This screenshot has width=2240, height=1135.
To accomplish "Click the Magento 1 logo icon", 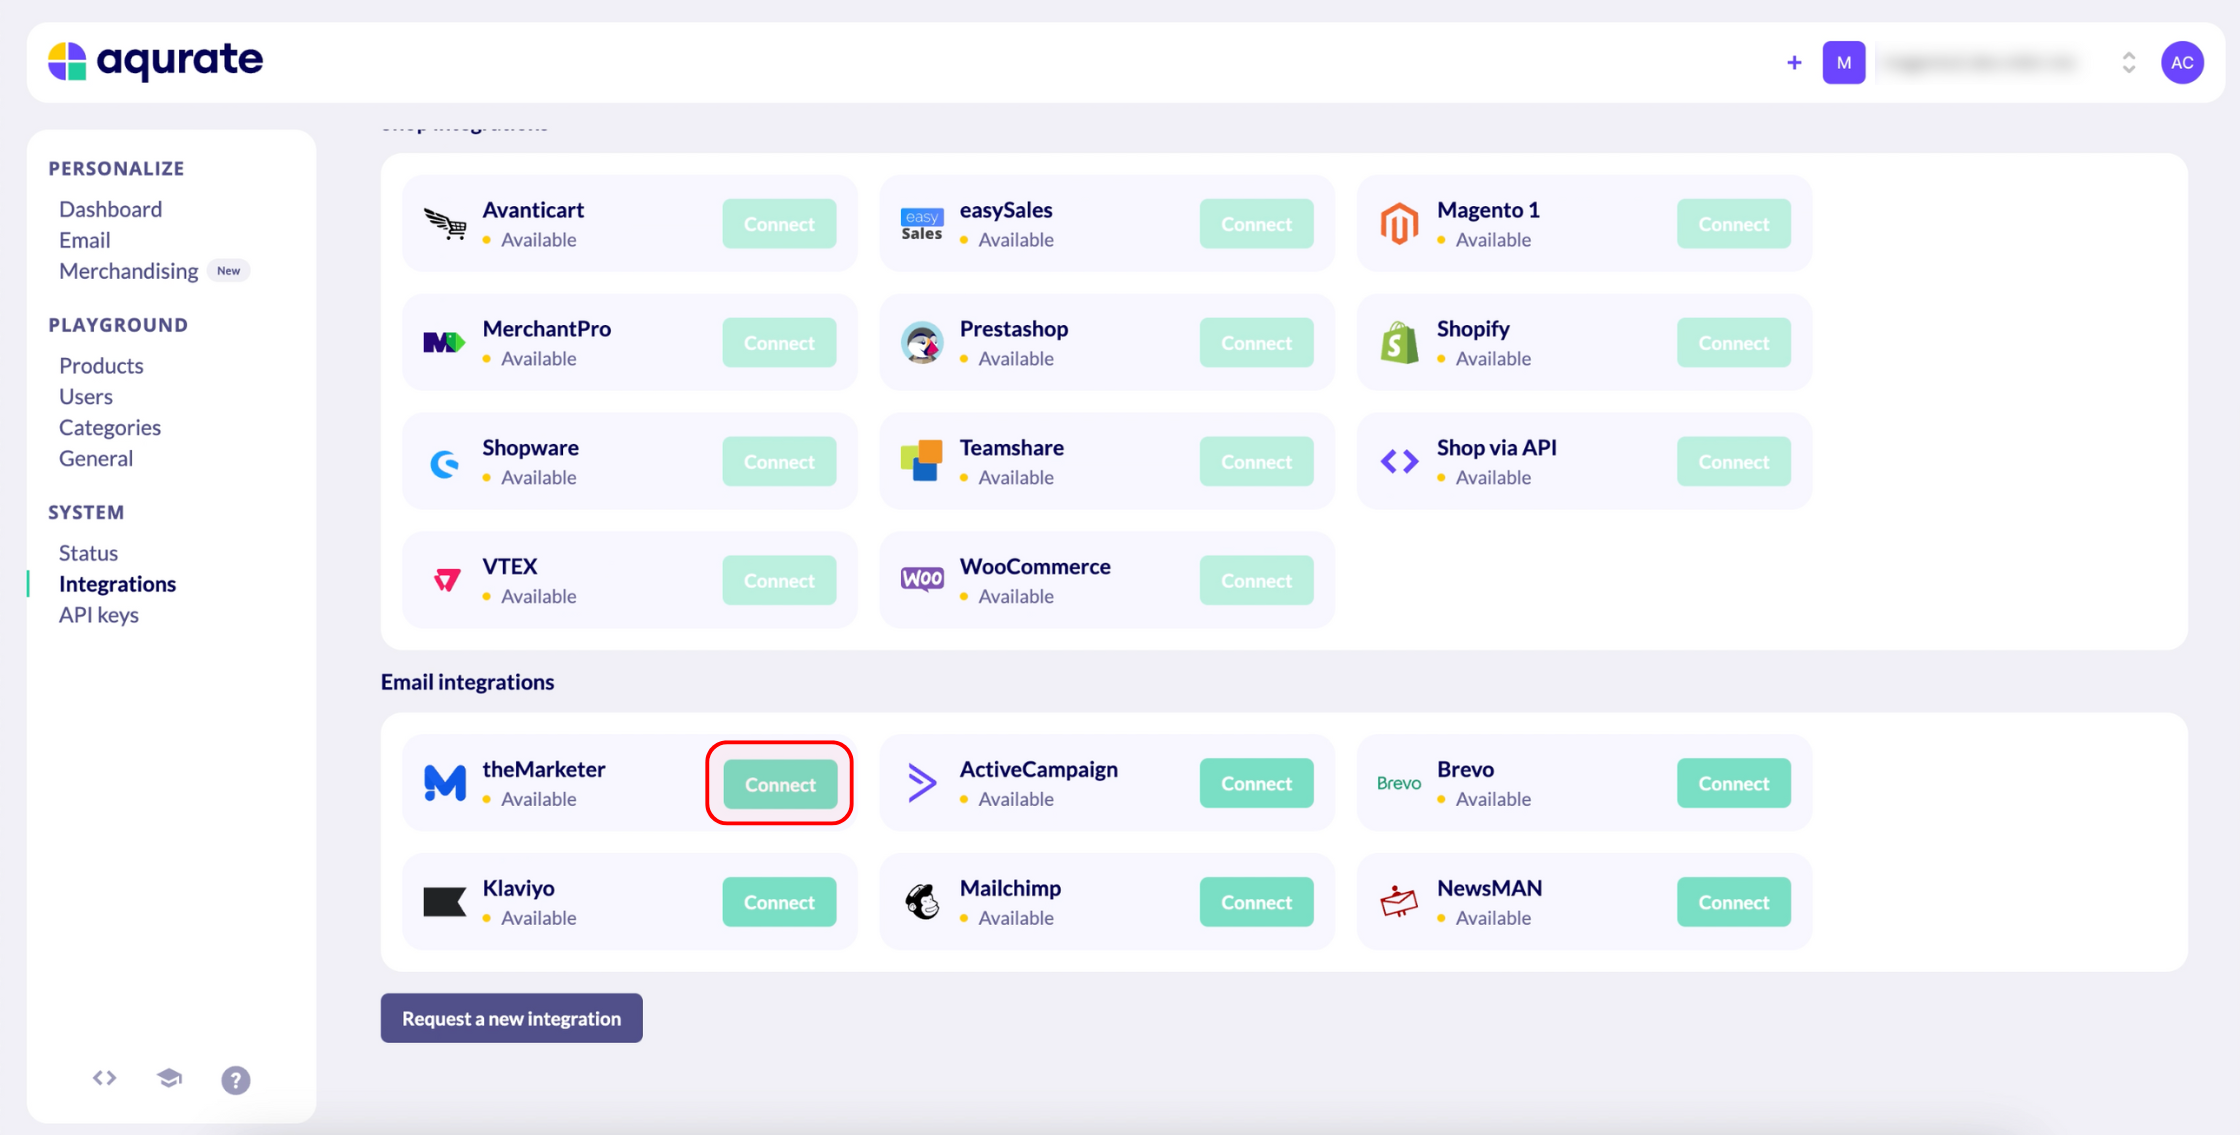I will (1399, 224).
